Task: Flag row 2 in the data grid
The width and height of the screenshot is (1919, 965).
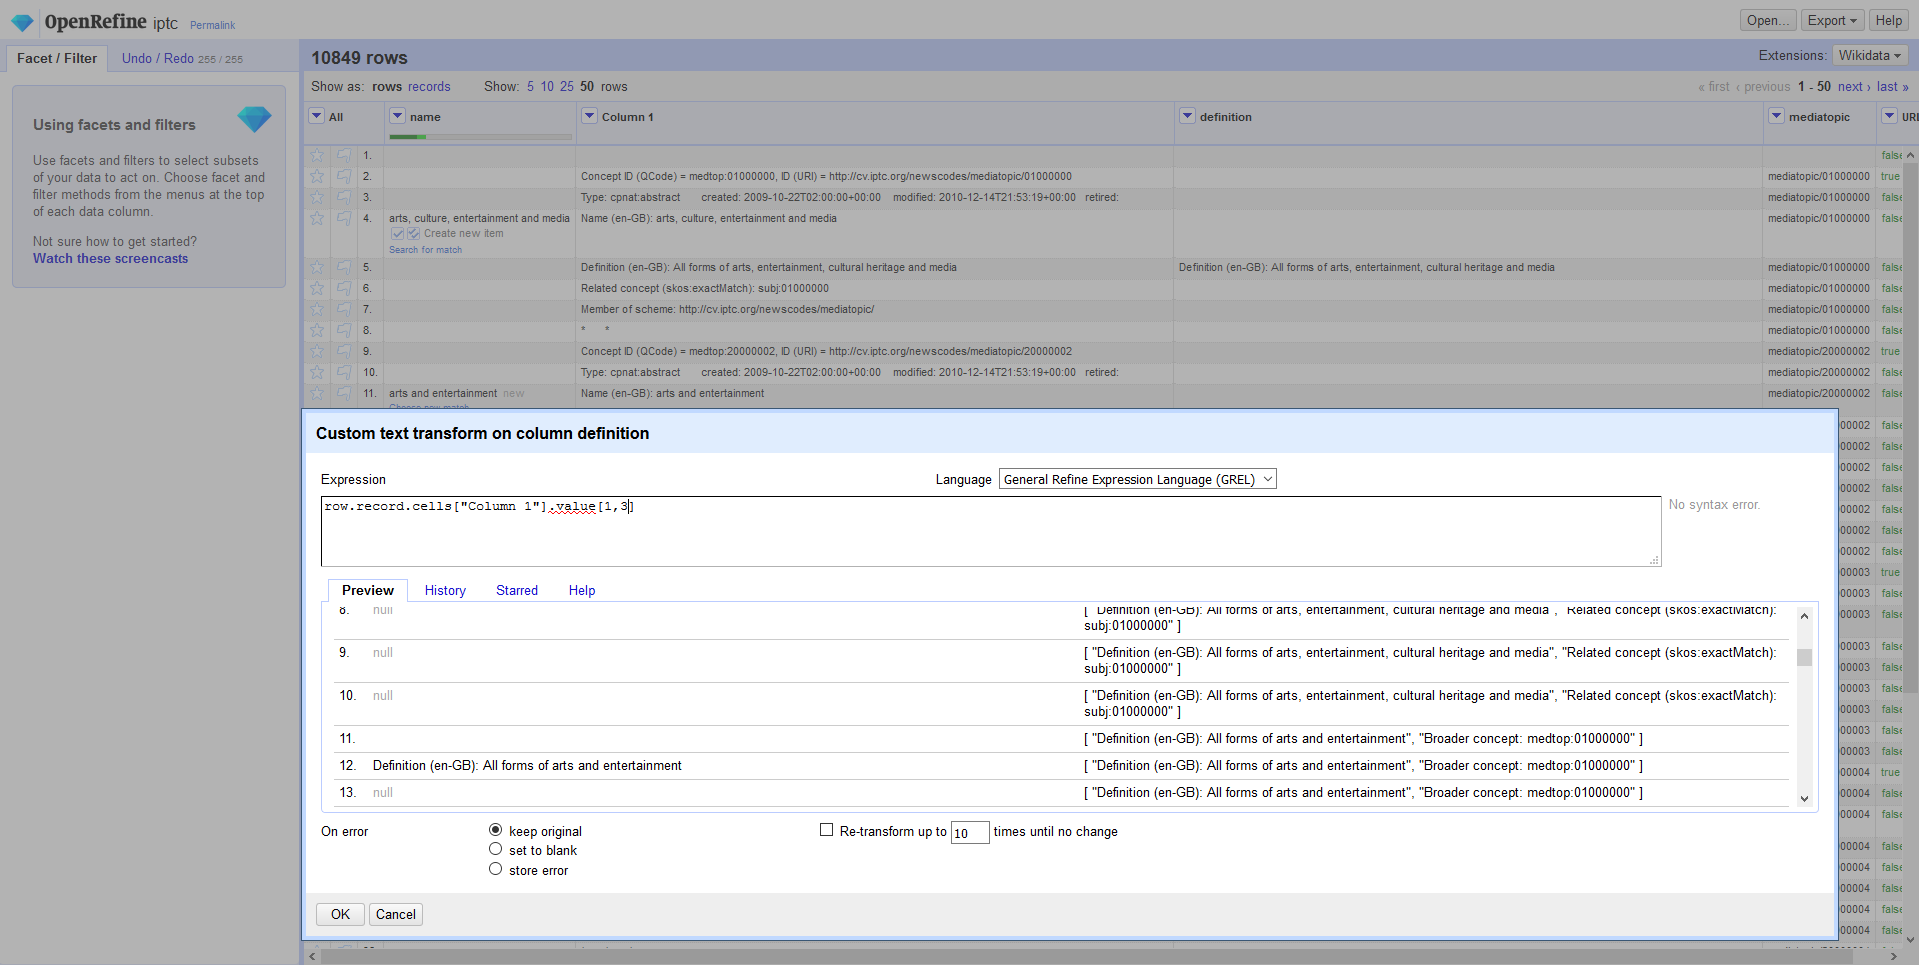Action: coord(343,176)
